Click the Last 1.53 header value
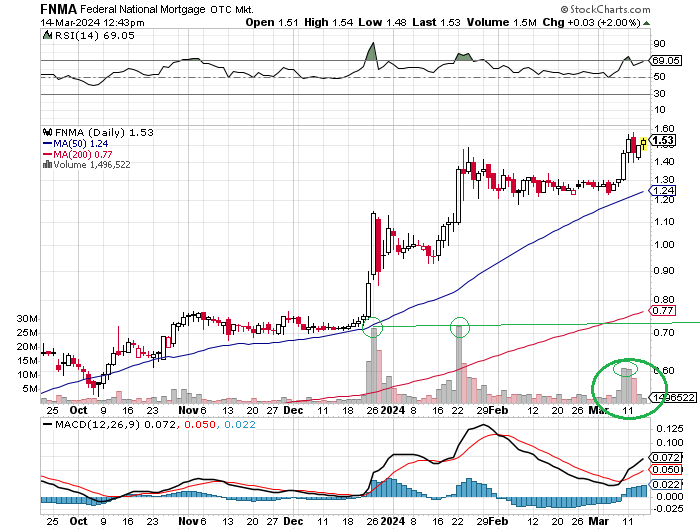Image resolution: width=700 pixels, height=530 pixels. [x=436, y=22]
